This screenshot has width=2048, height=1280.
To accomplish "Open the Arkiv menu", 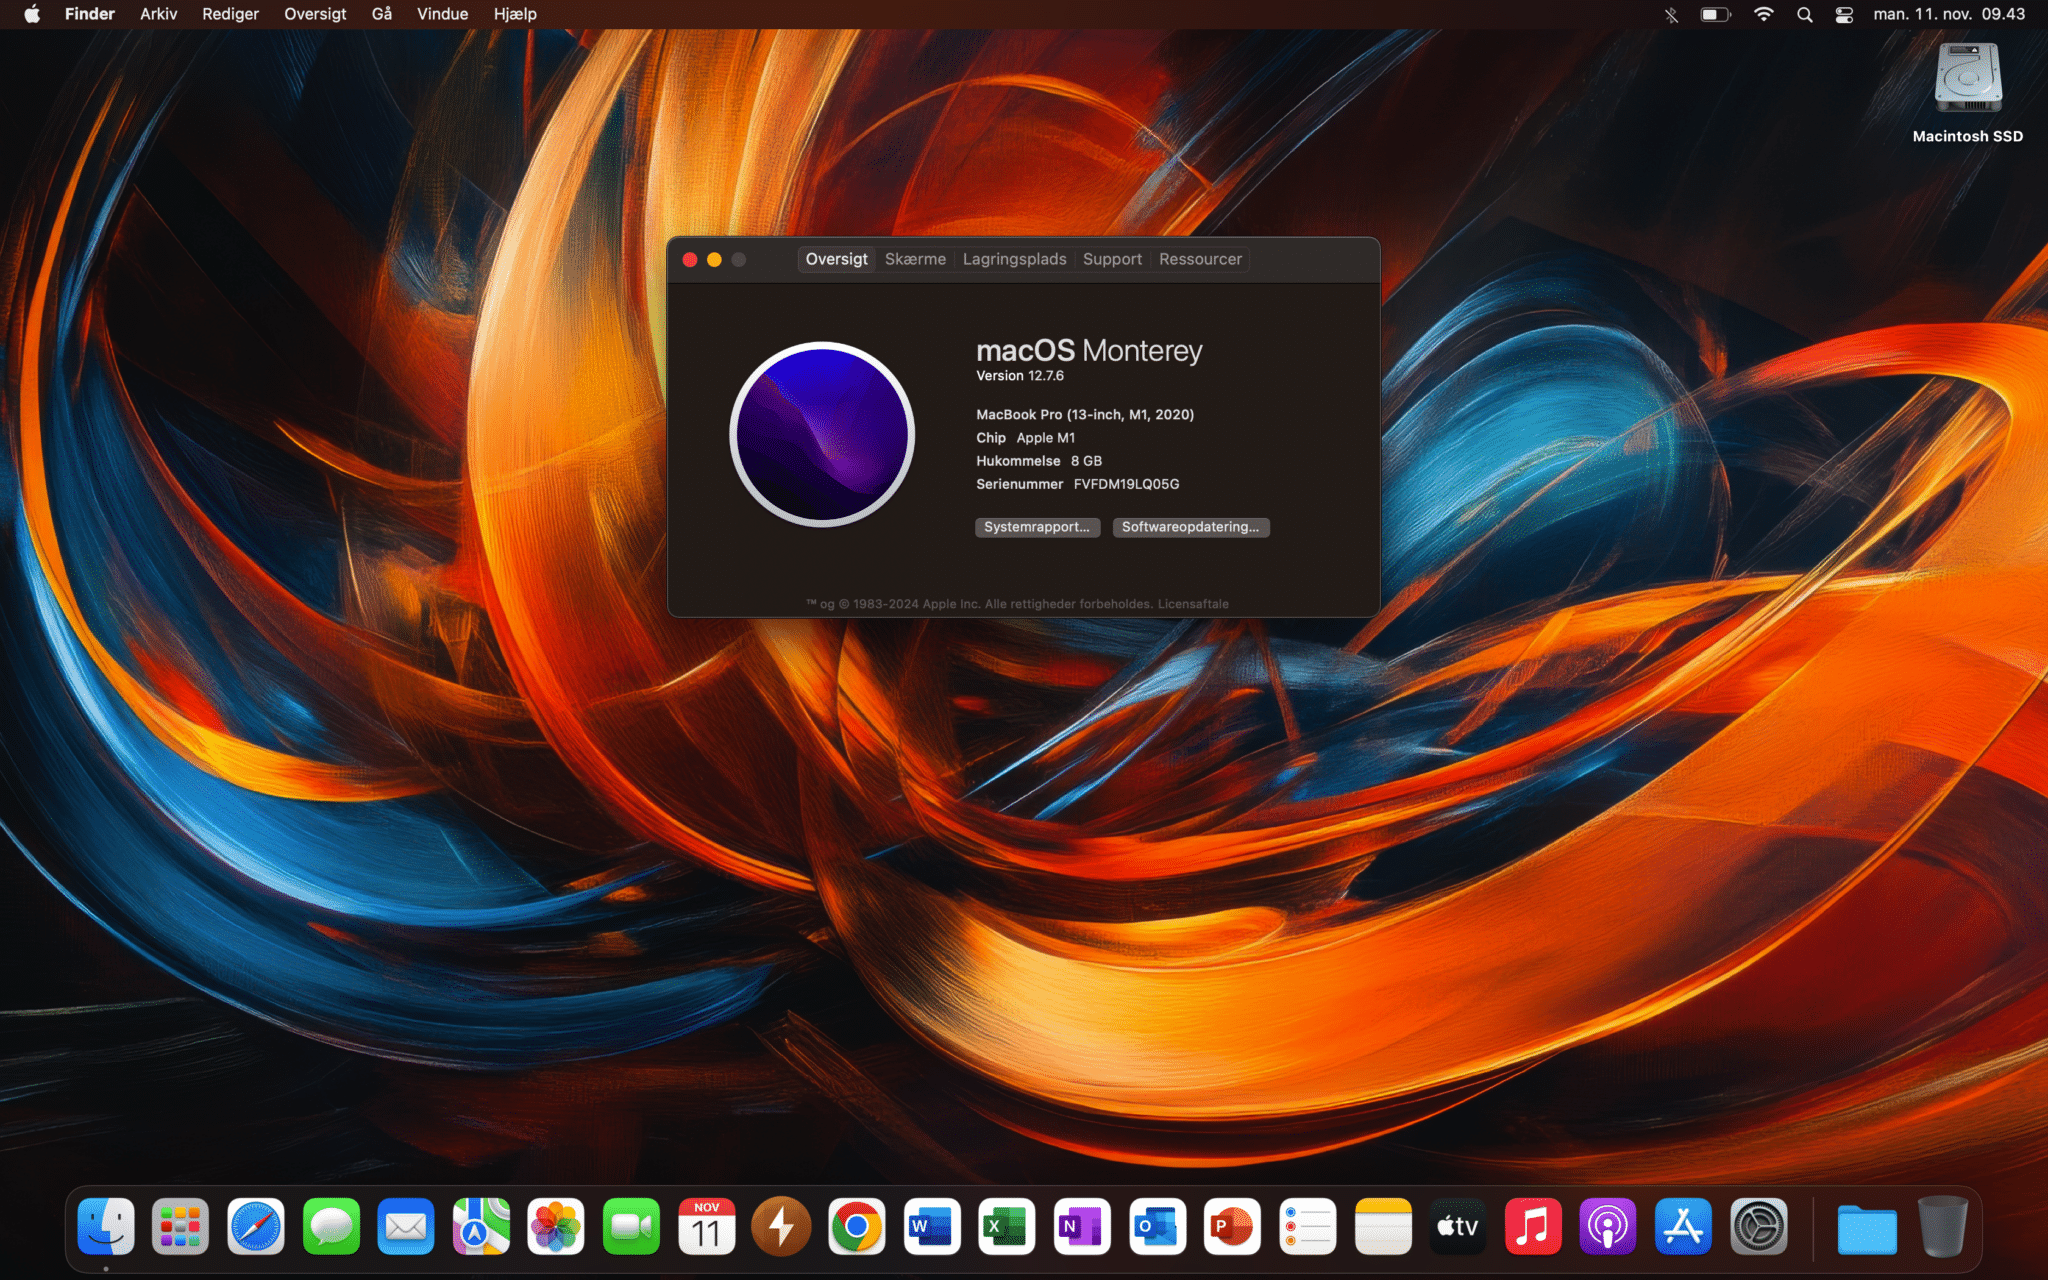I will coord(158,15).
